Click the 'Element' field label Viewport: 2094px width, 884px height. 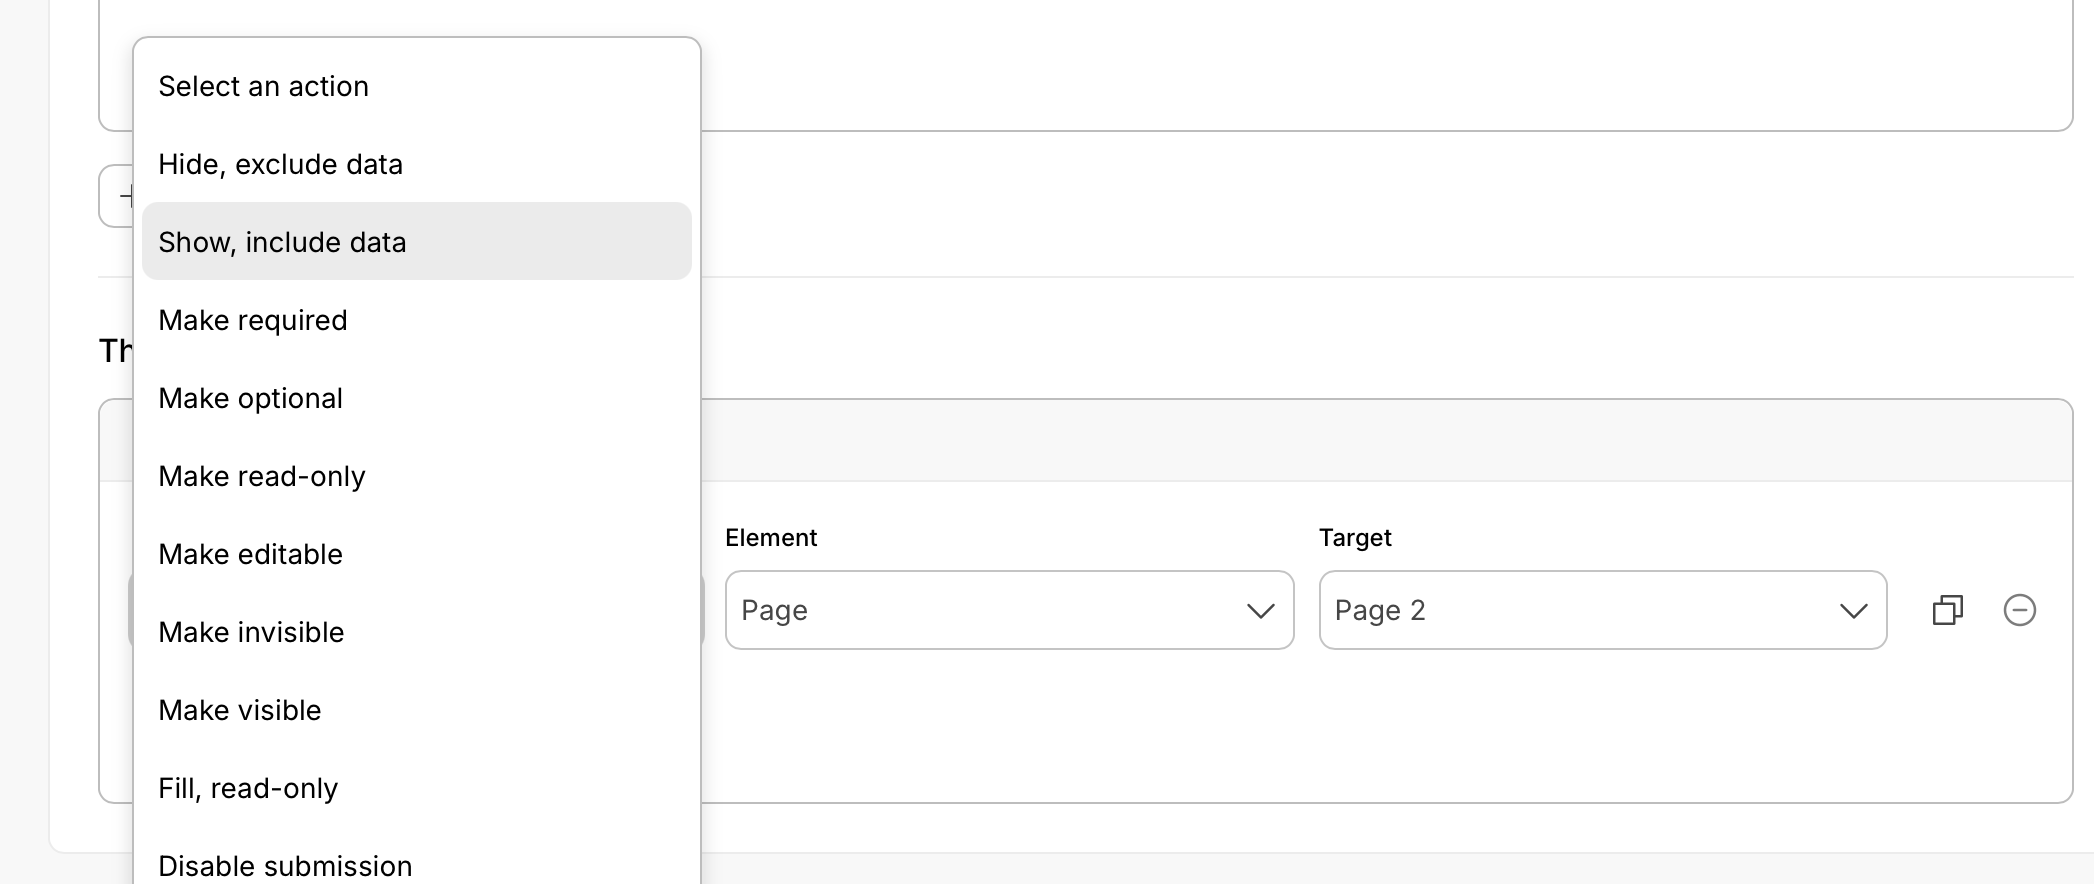click(x=771, y=538)
